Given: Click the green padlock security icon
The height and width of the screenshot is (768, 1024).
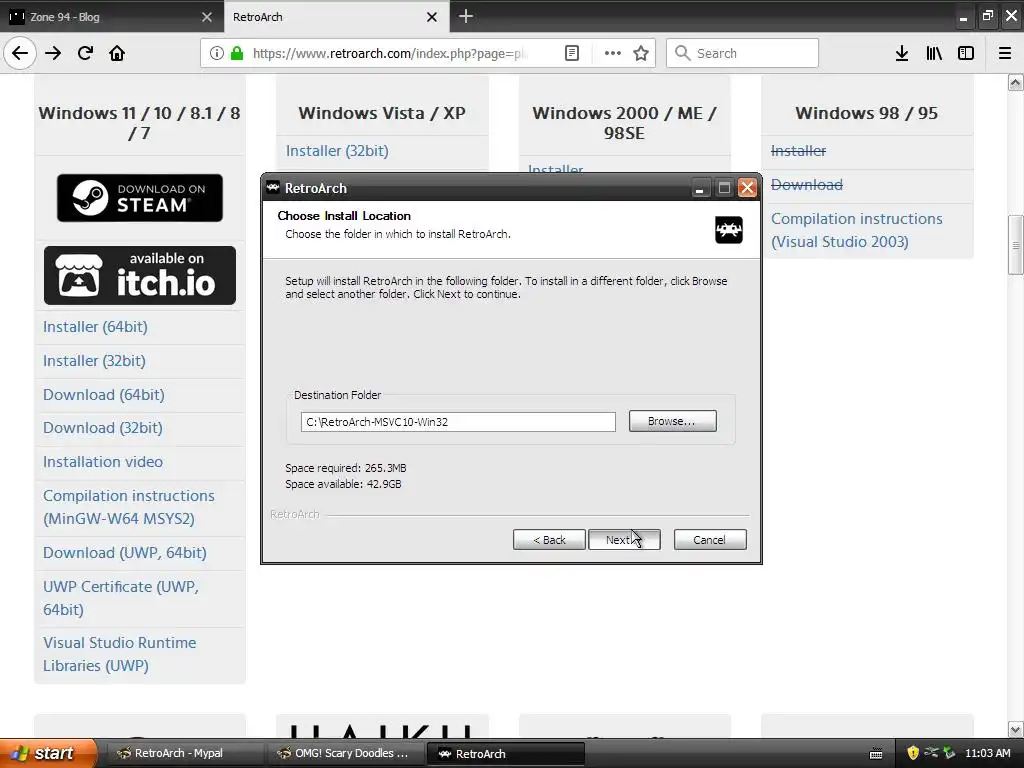Looking at the screenshot, I should click(237, 53).
